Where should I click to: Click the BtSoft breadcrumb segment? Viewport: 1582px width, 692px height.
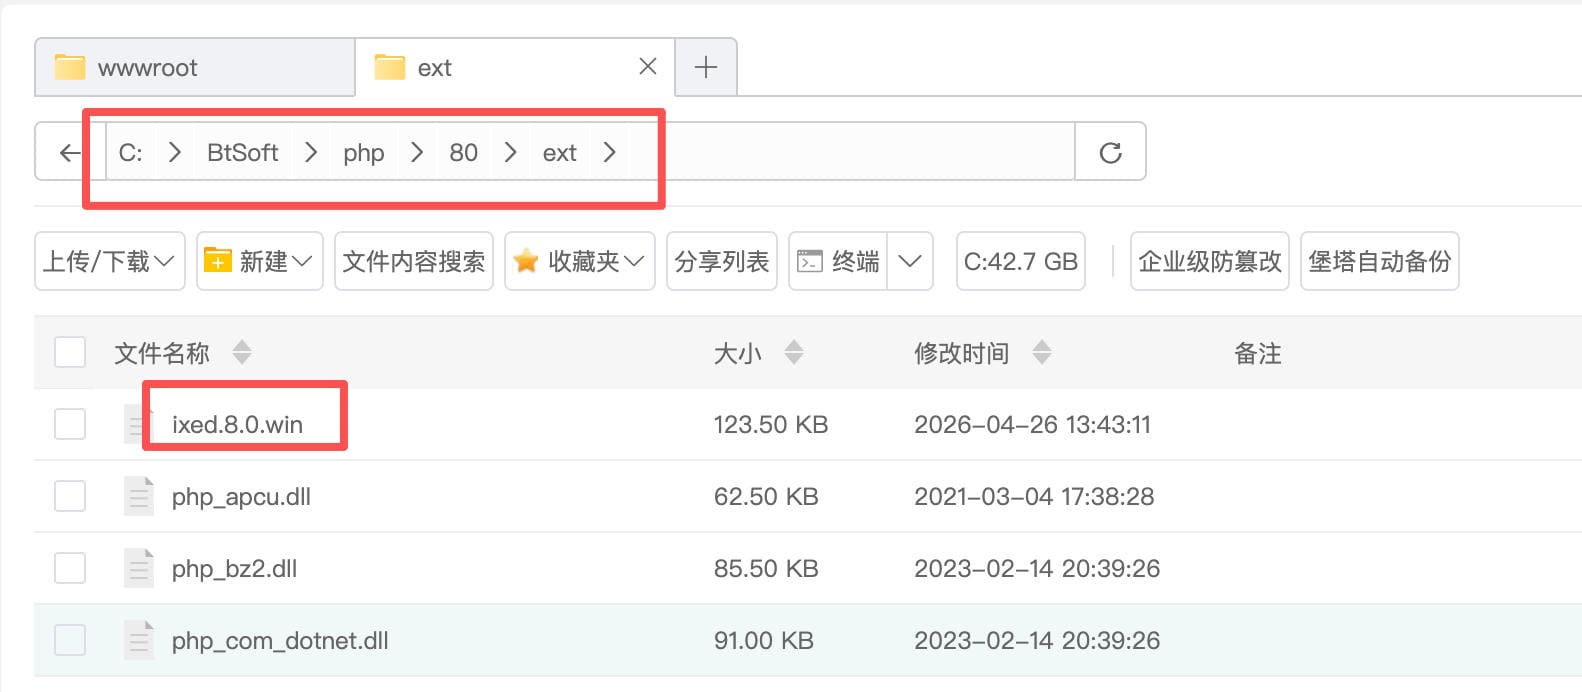tap(242, 153)
